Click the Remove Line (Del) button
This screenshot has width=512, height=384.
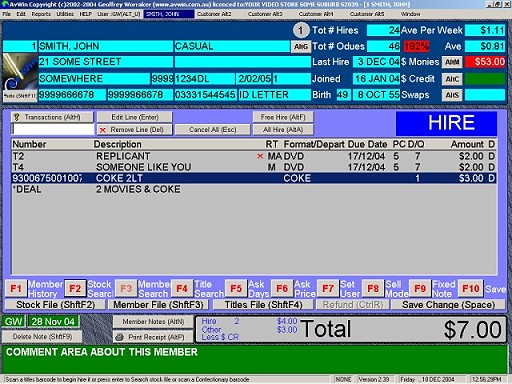tap(135, 130)
